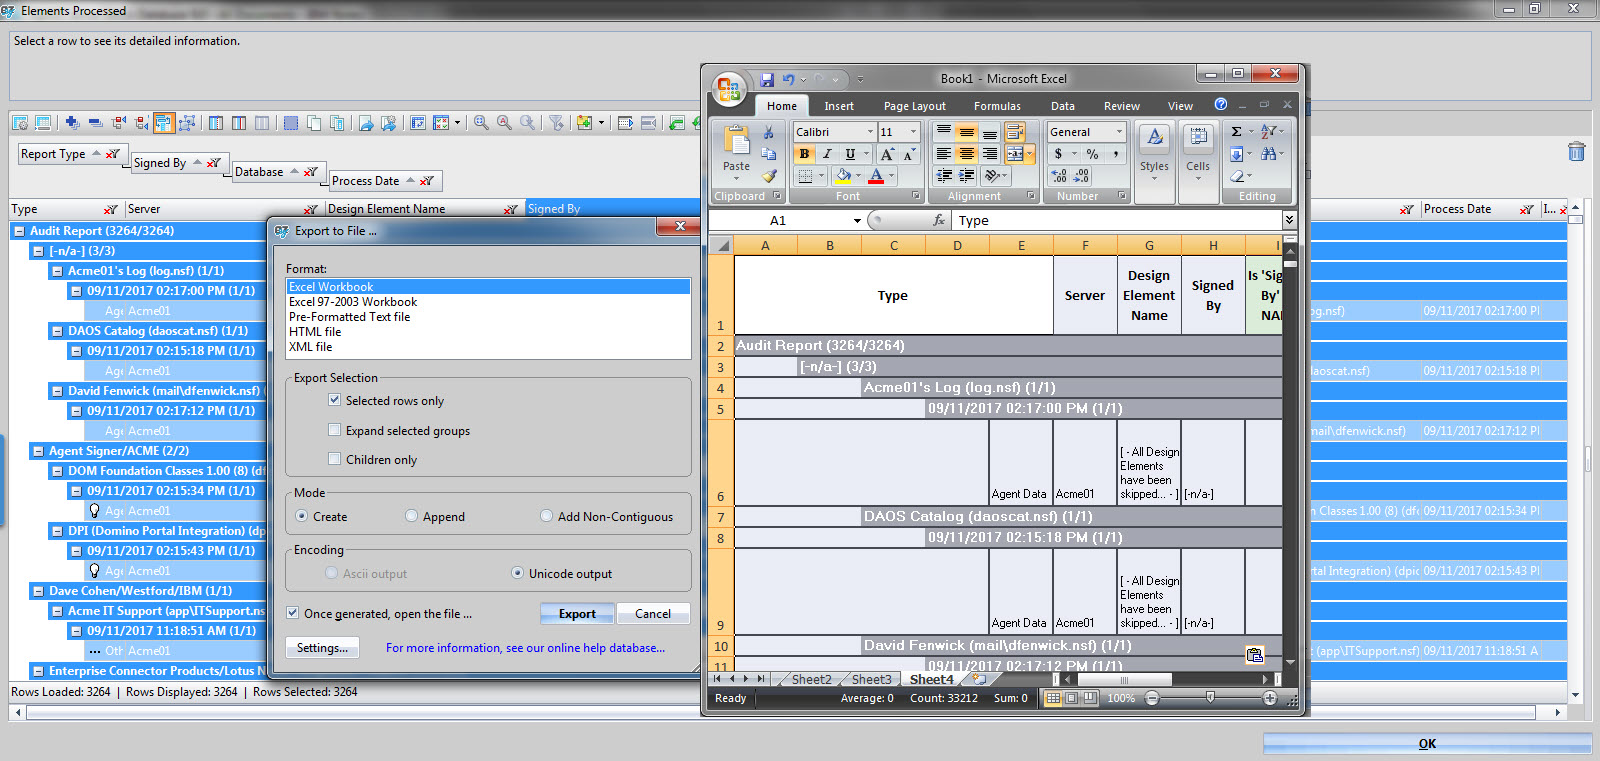Click the Align Text Right icon in Excel
Image resolution: width=1600 pixels, height=761 pixels.
tap(989, 154)
